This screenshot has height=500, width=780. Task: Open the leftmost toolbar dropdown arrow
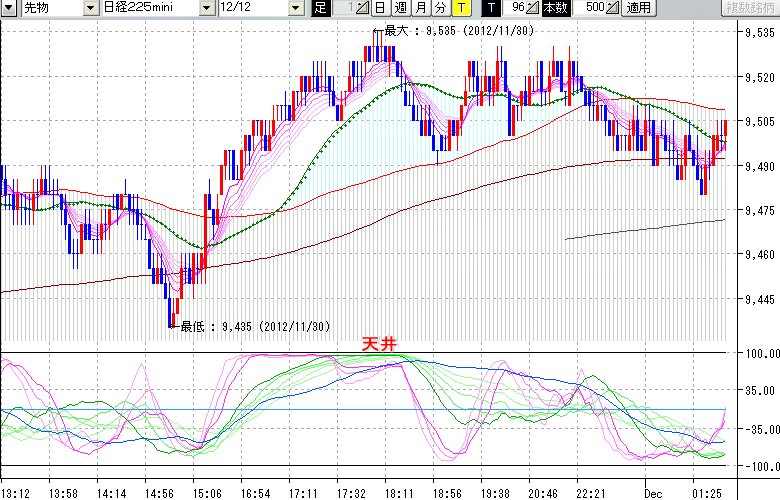[8, 8]
